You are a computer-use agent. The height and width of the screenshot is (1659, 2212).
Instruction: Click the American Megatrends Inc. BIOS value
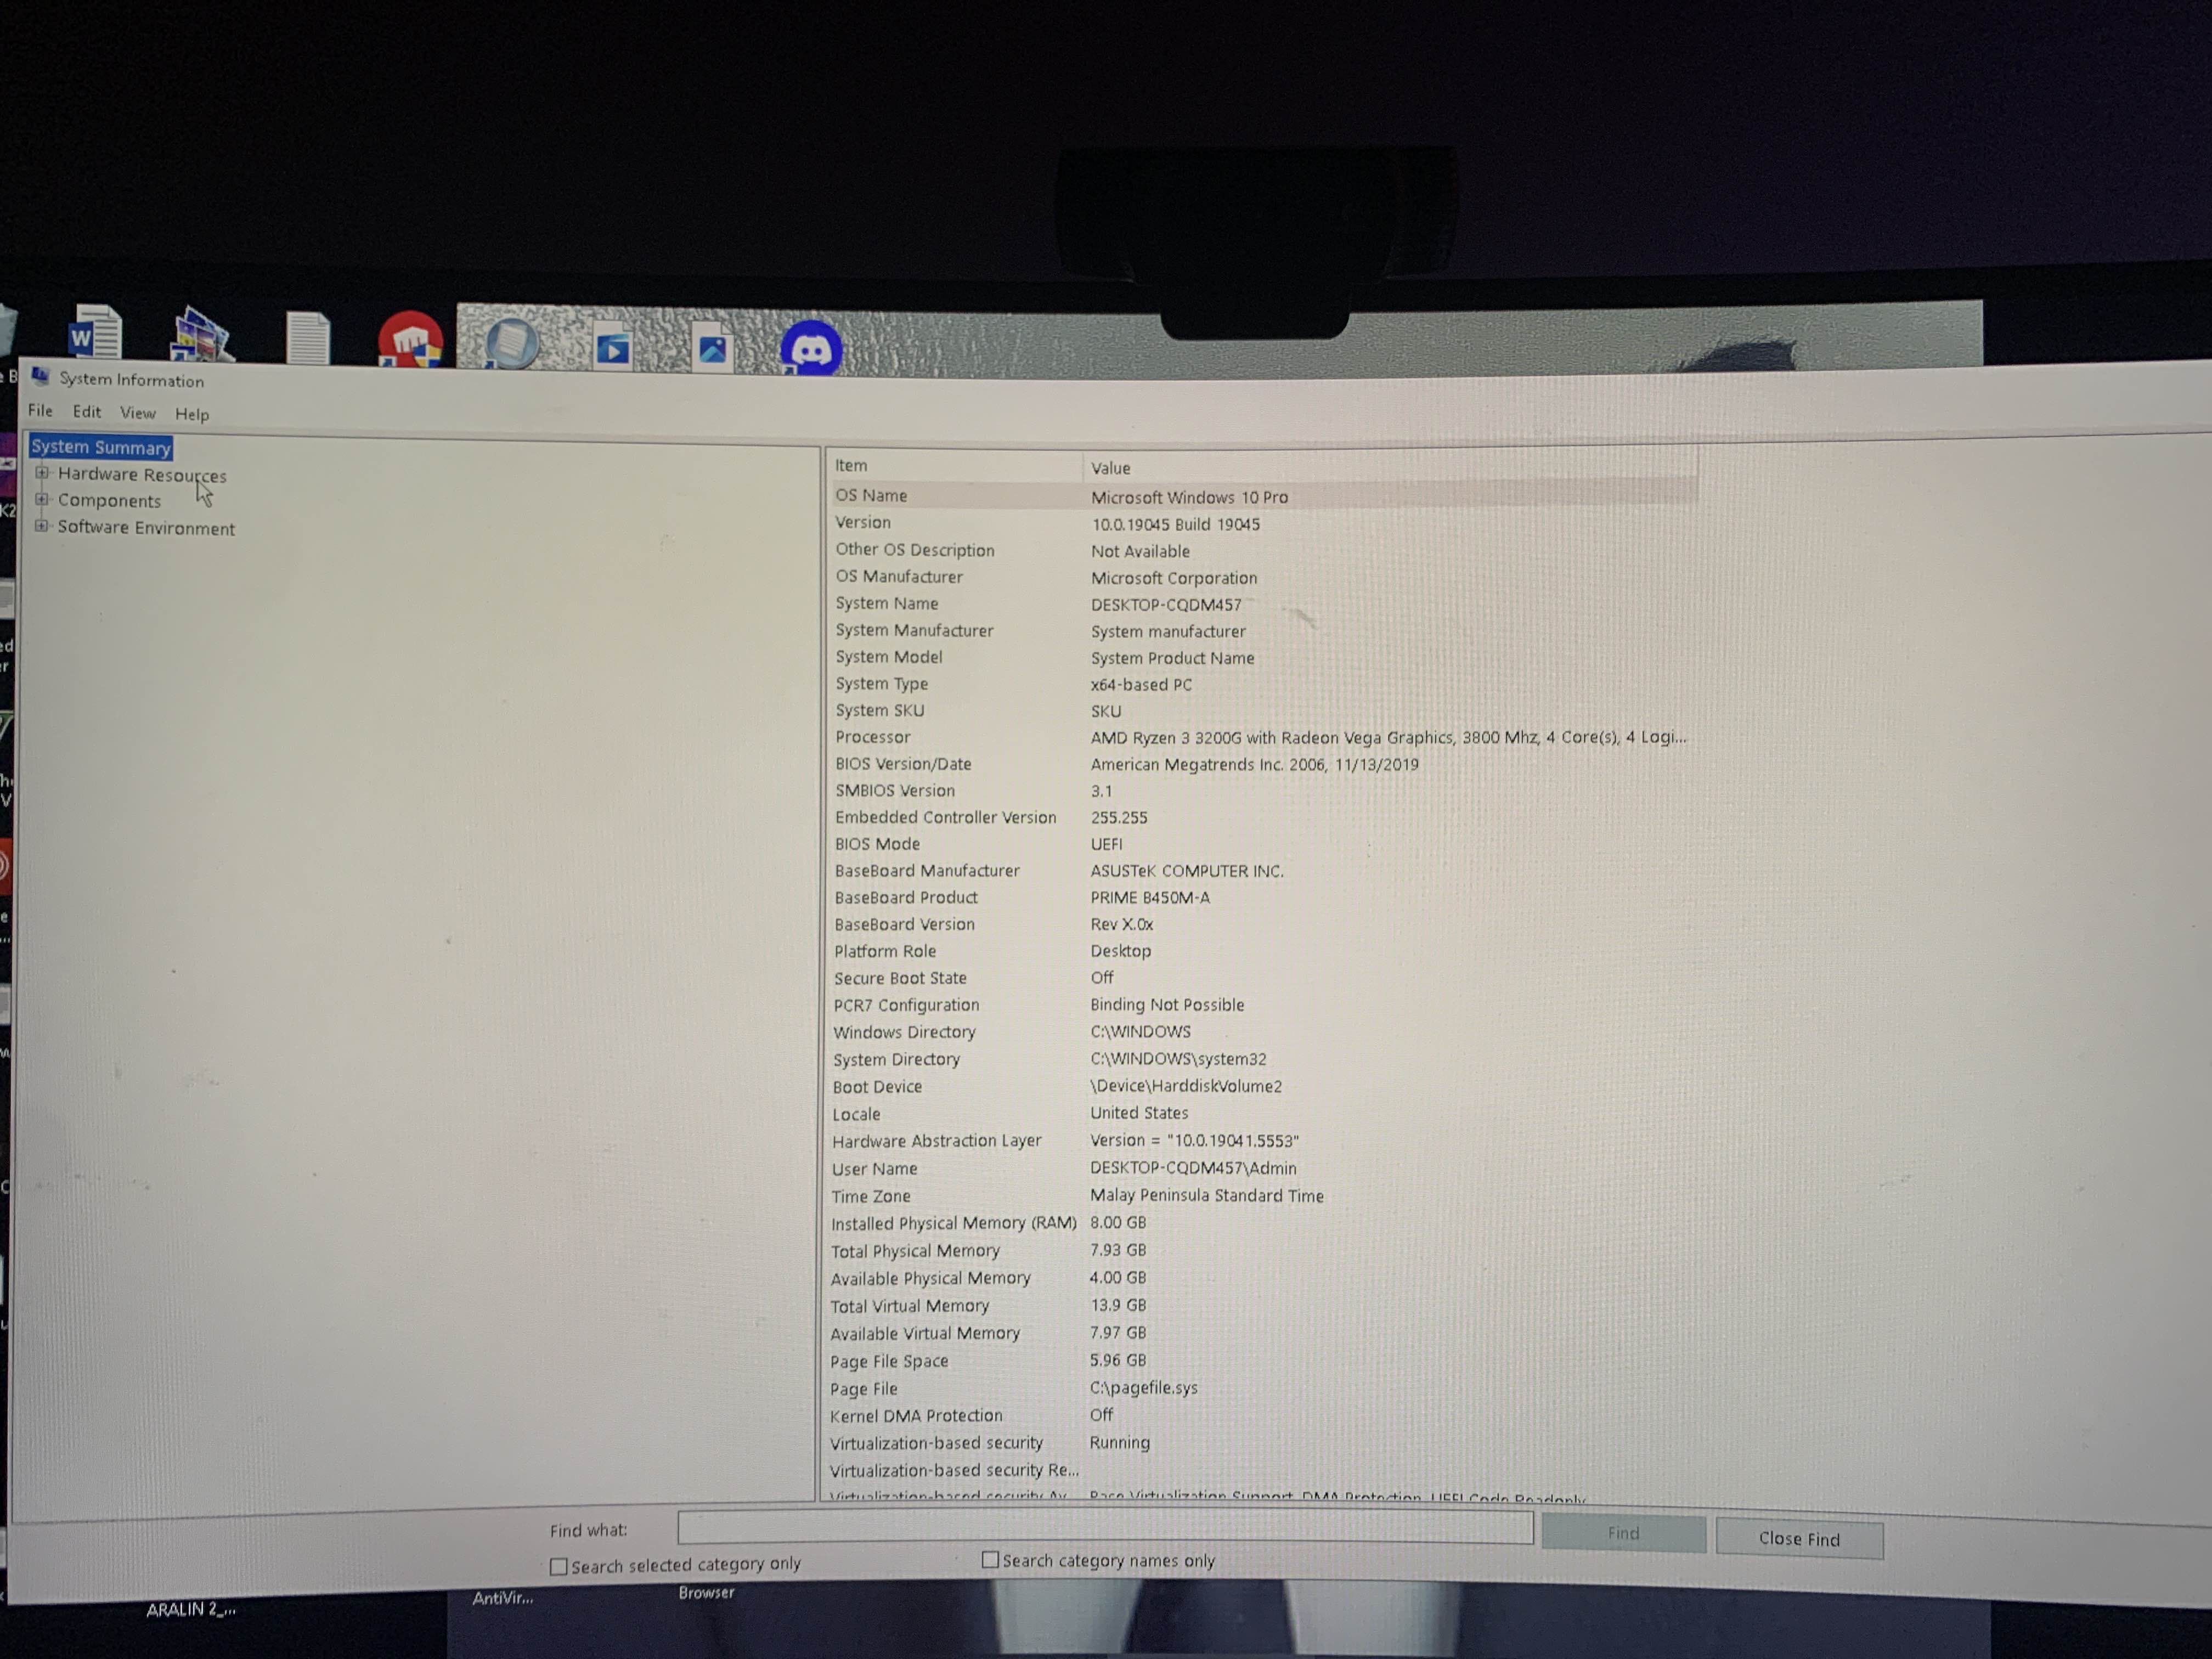click(1254, 765)
